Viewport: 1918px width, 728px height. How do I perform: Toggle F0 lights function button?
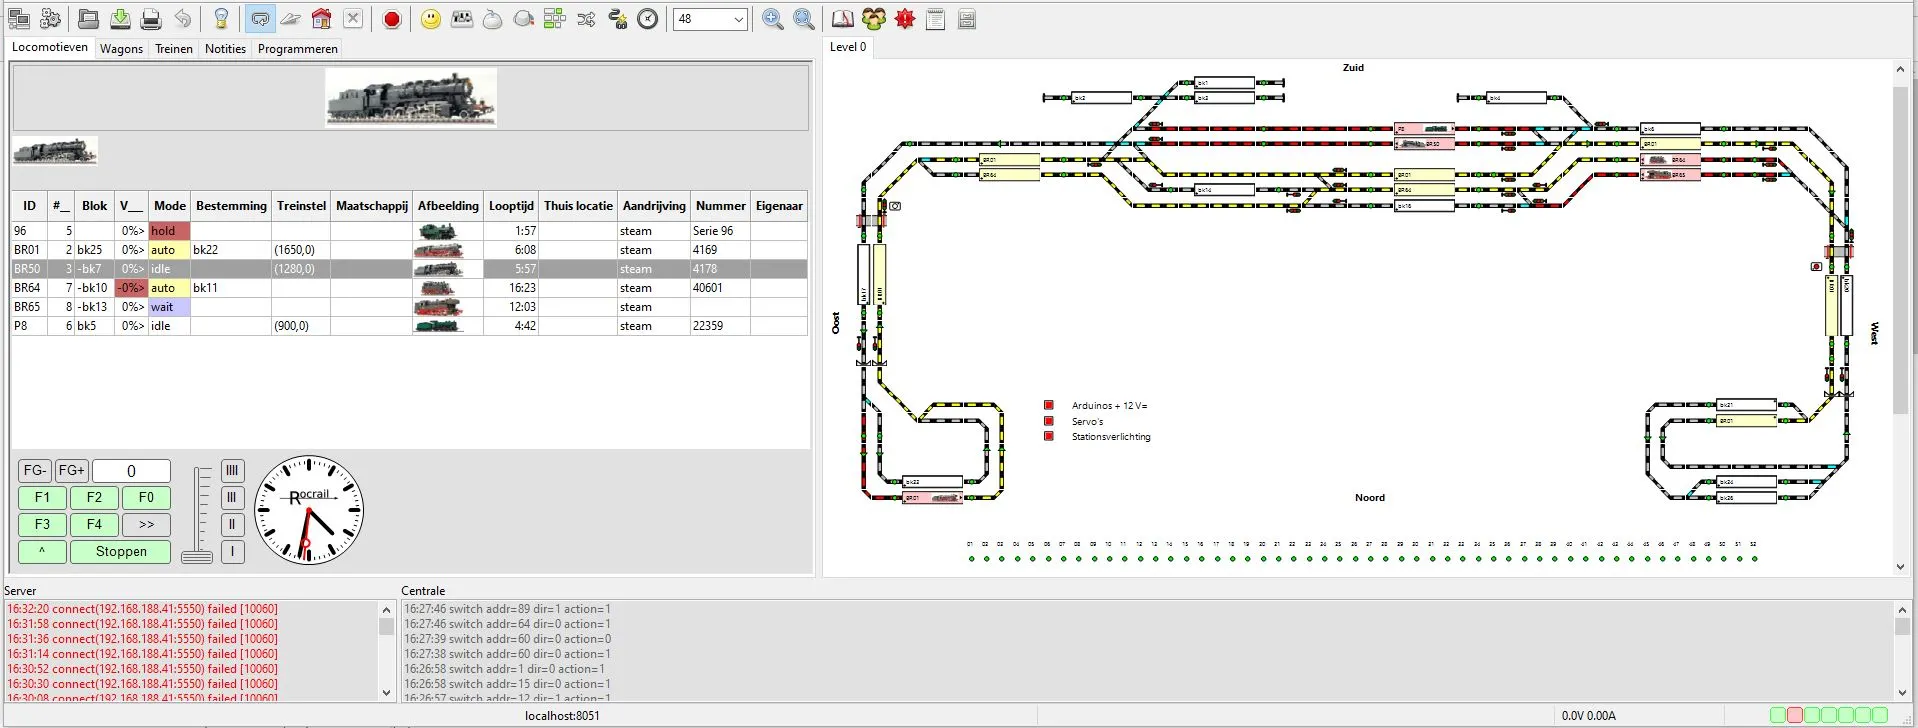click(146, 497)
